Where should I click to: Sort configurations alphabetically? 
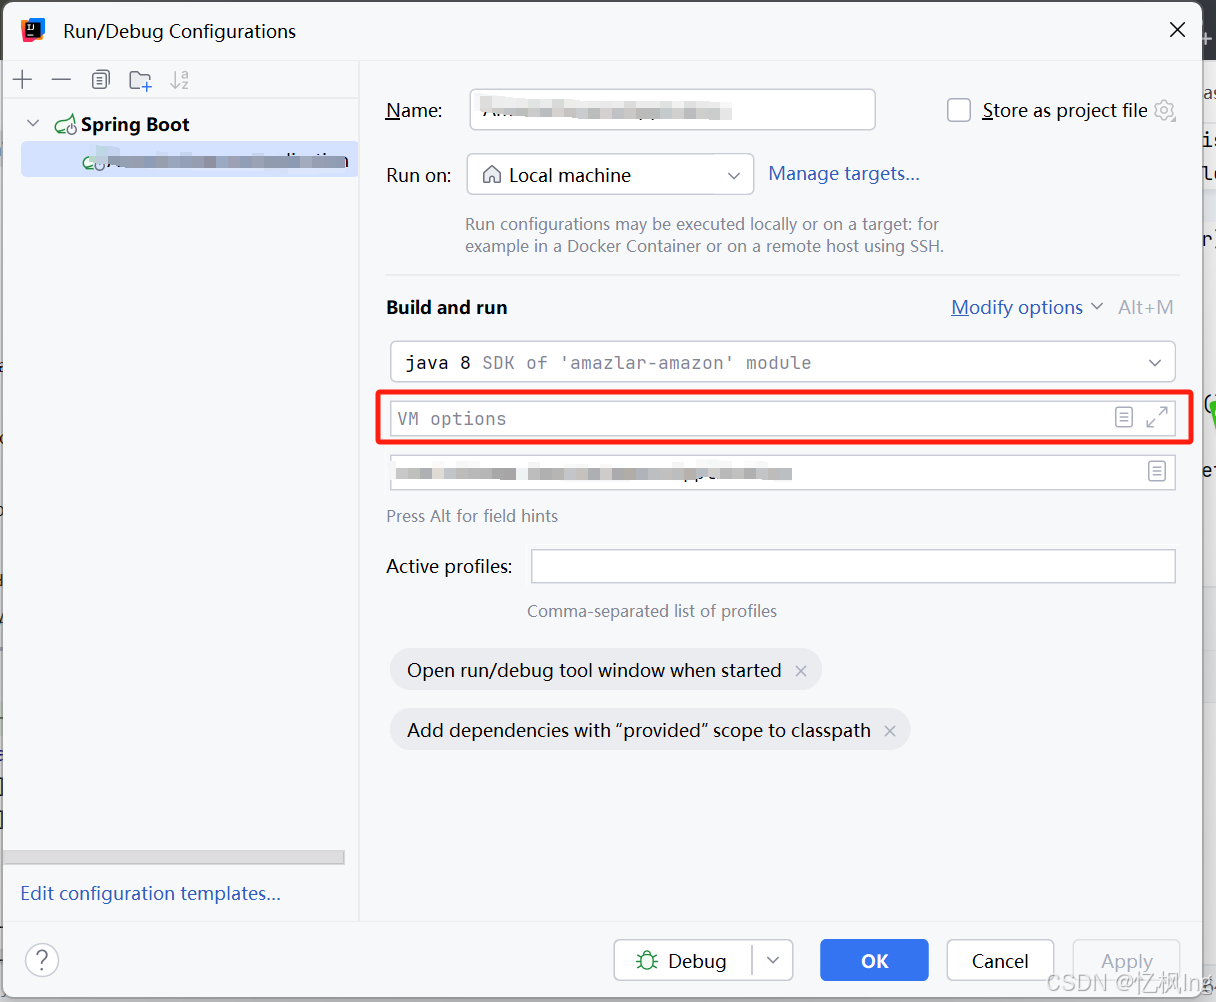(x=179, y=79)
